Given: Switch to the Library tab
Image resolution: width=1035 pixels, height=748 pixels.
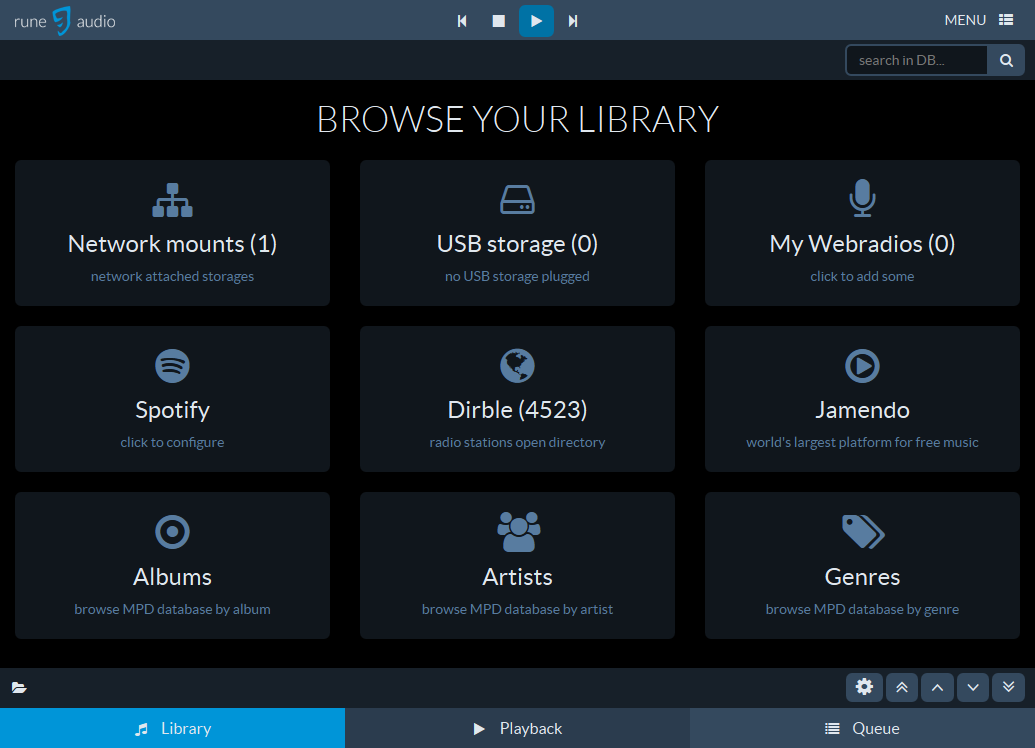Looking at the screenshot, I should coord(172,728).
